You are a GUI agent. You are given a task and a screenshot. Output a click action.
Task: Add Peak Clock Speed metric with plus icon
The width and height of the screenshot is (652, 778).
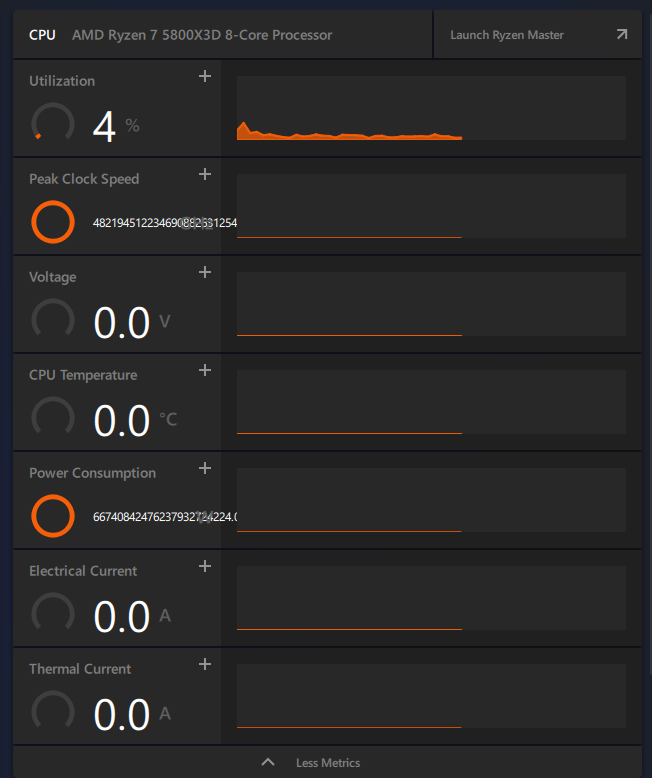point(205,174)
